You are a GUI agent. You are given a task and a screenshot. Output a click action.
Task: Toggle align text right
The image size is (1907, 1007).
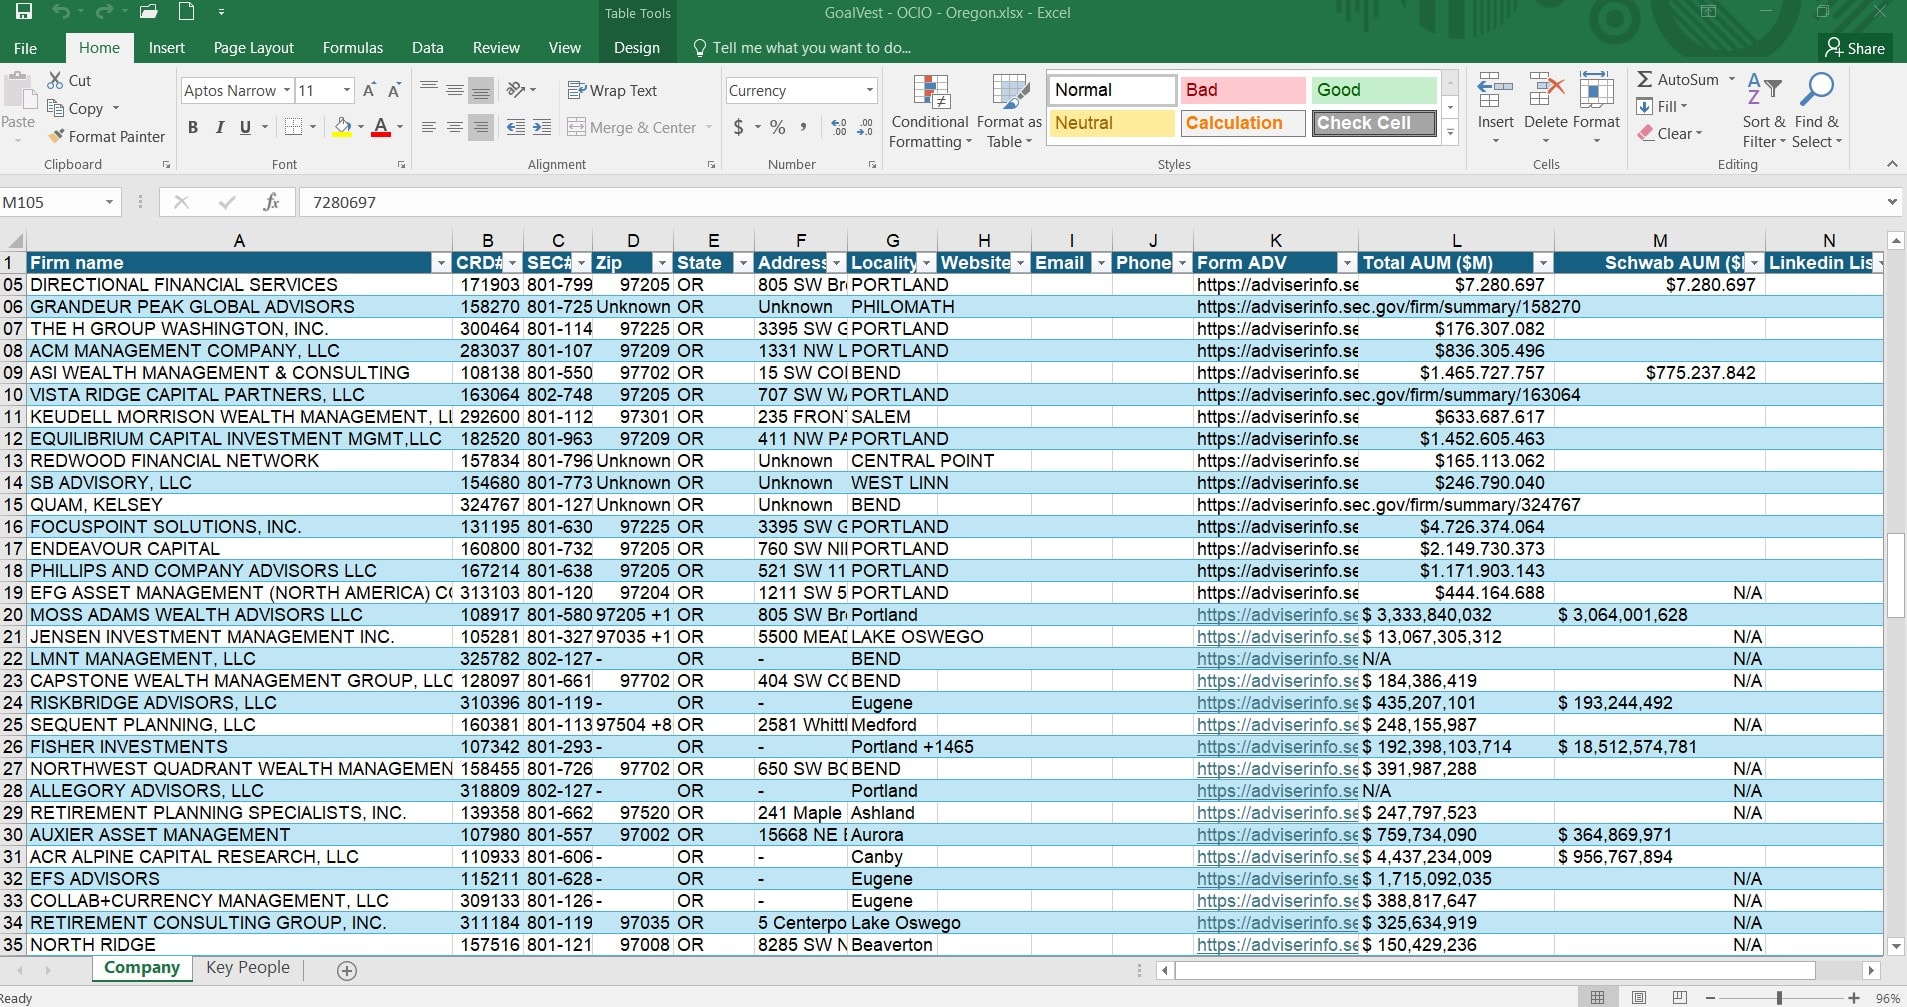click(481, 127)
